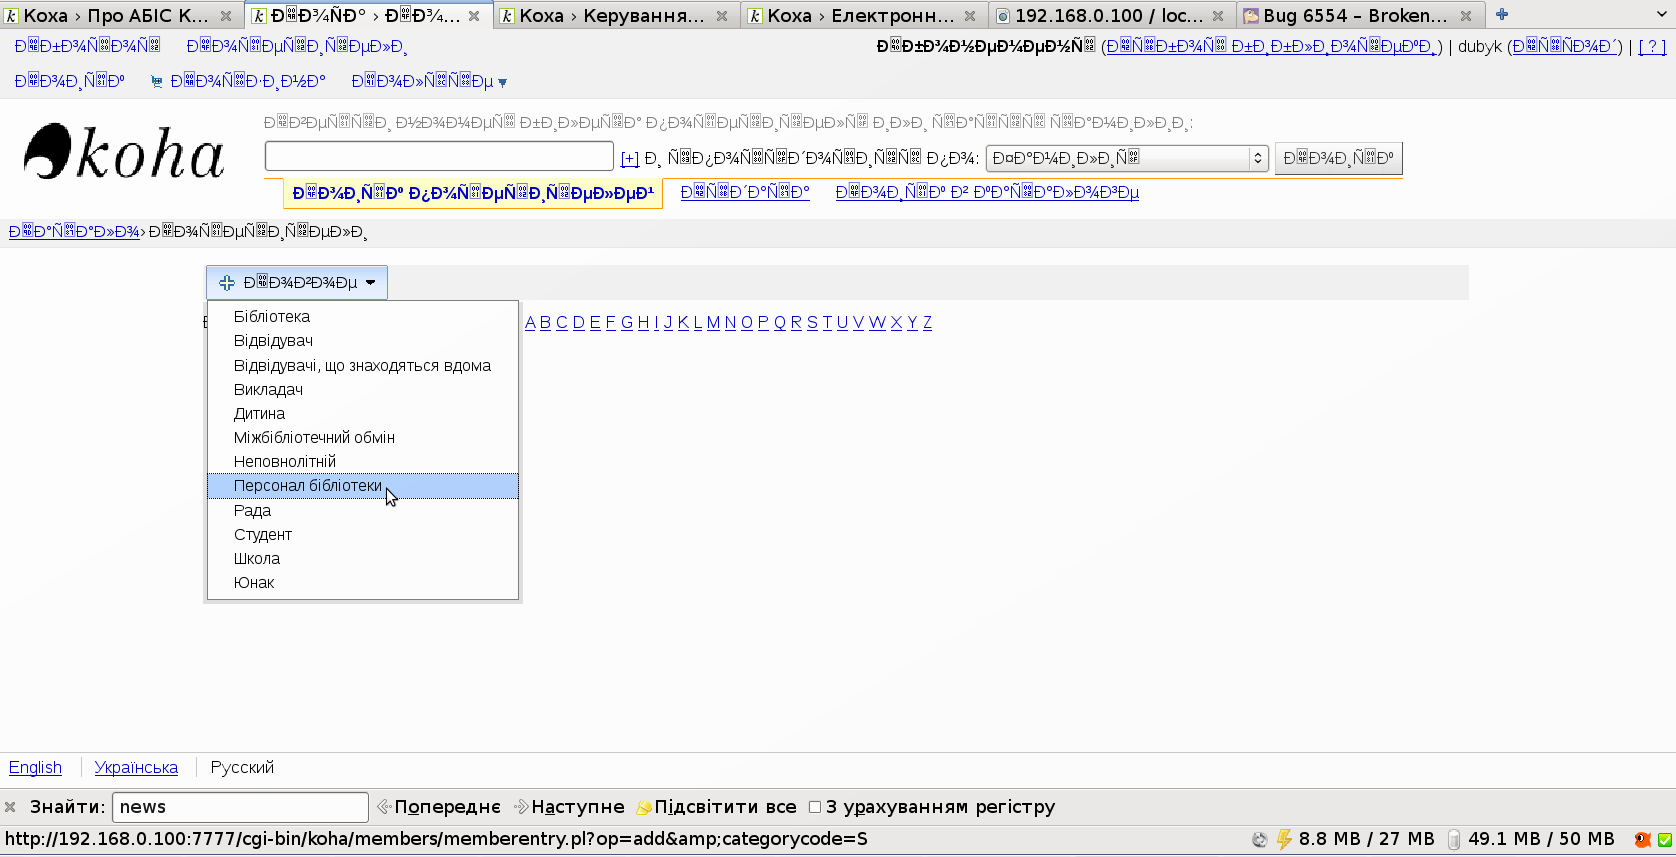Click the highlight-all marker icon in the find bar

[644, 807]
